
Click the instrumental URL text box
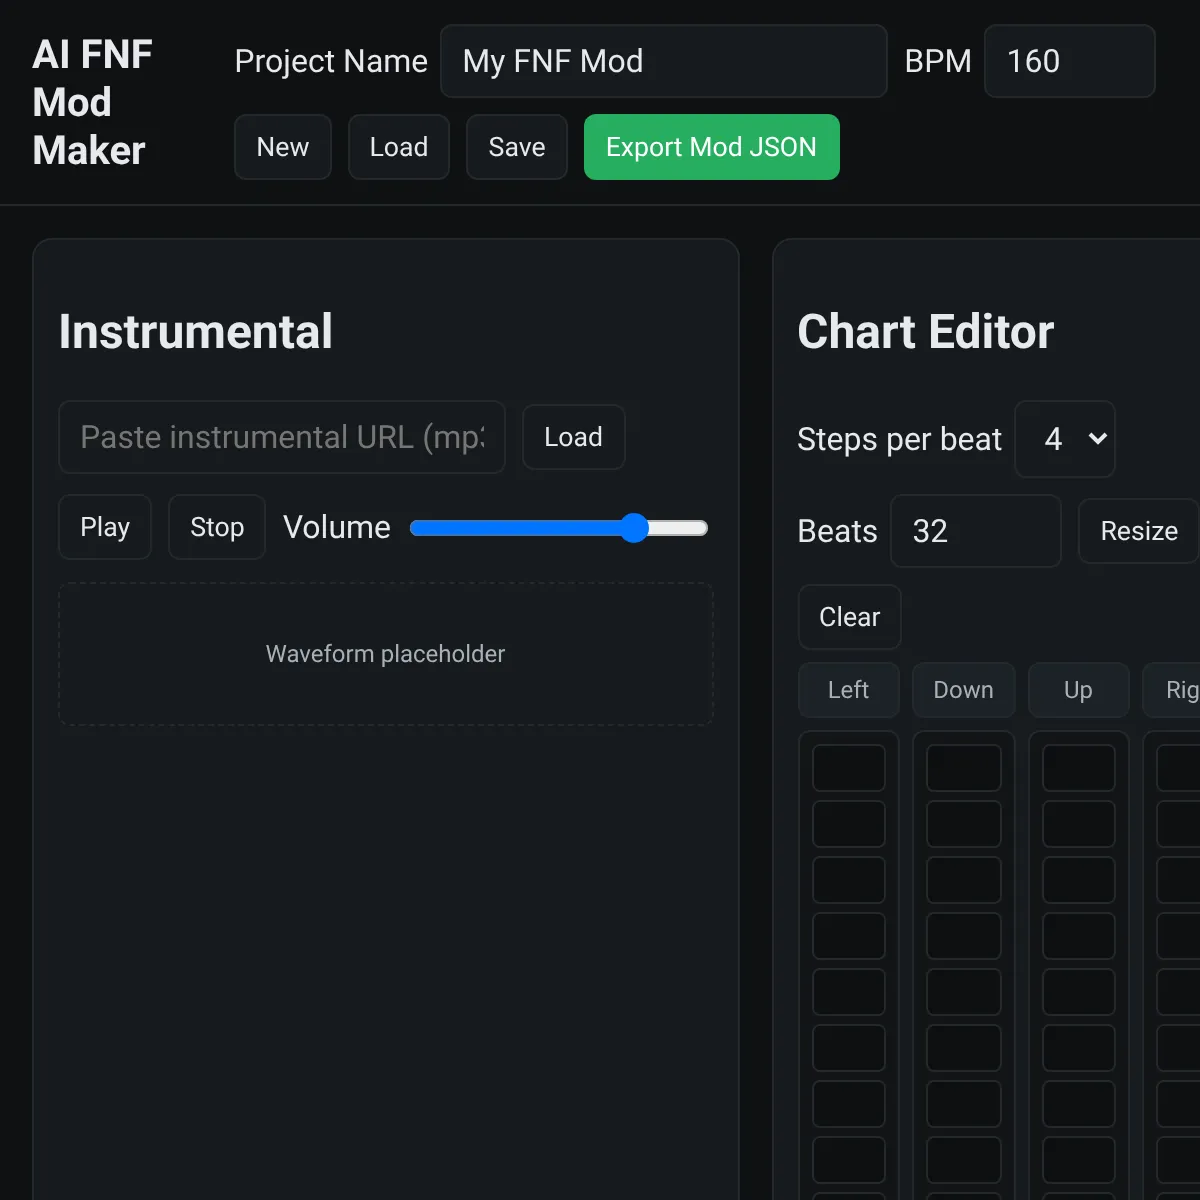point(282,437)
